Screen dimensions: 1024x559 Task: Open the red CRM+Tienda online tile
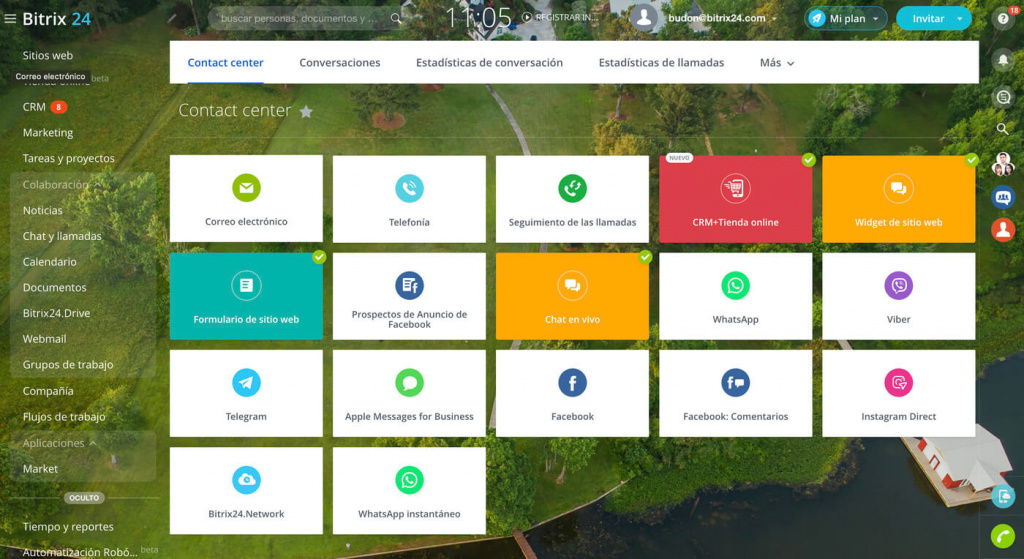[x=735, y=198]
